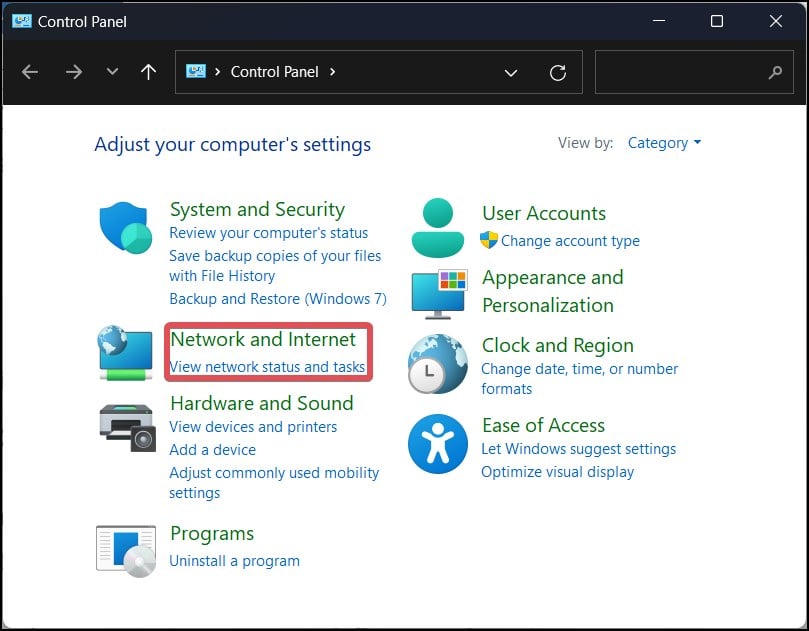Go up one folder level

click(149, 72)
